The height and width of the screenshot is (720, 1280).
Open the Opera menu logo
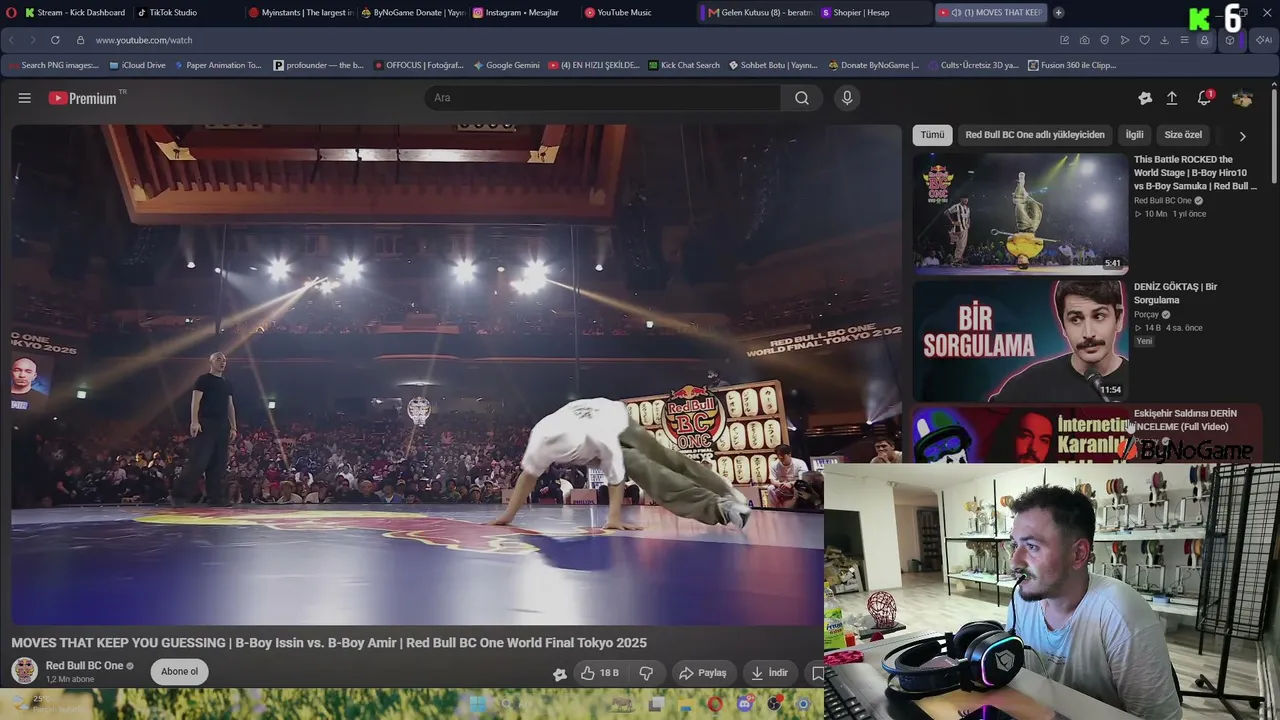click(12, 12)
